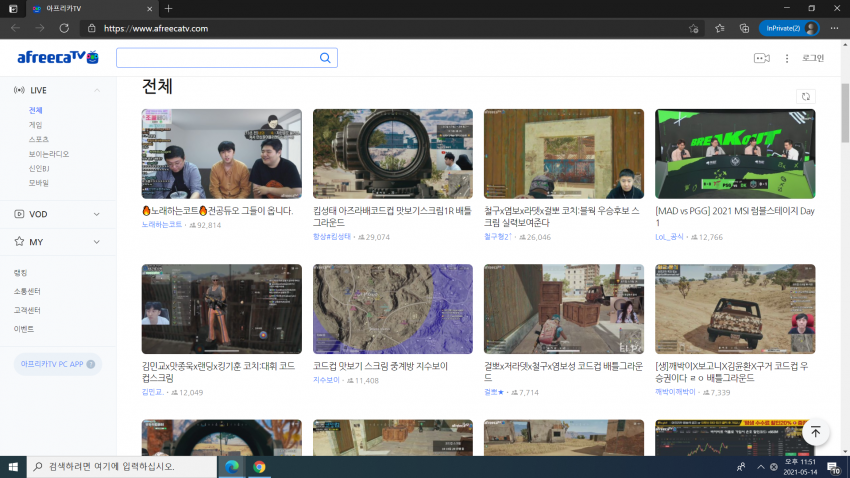Screen dimensions: 850x478
Task: Click the afreecaTV logo
Action: 58,57
